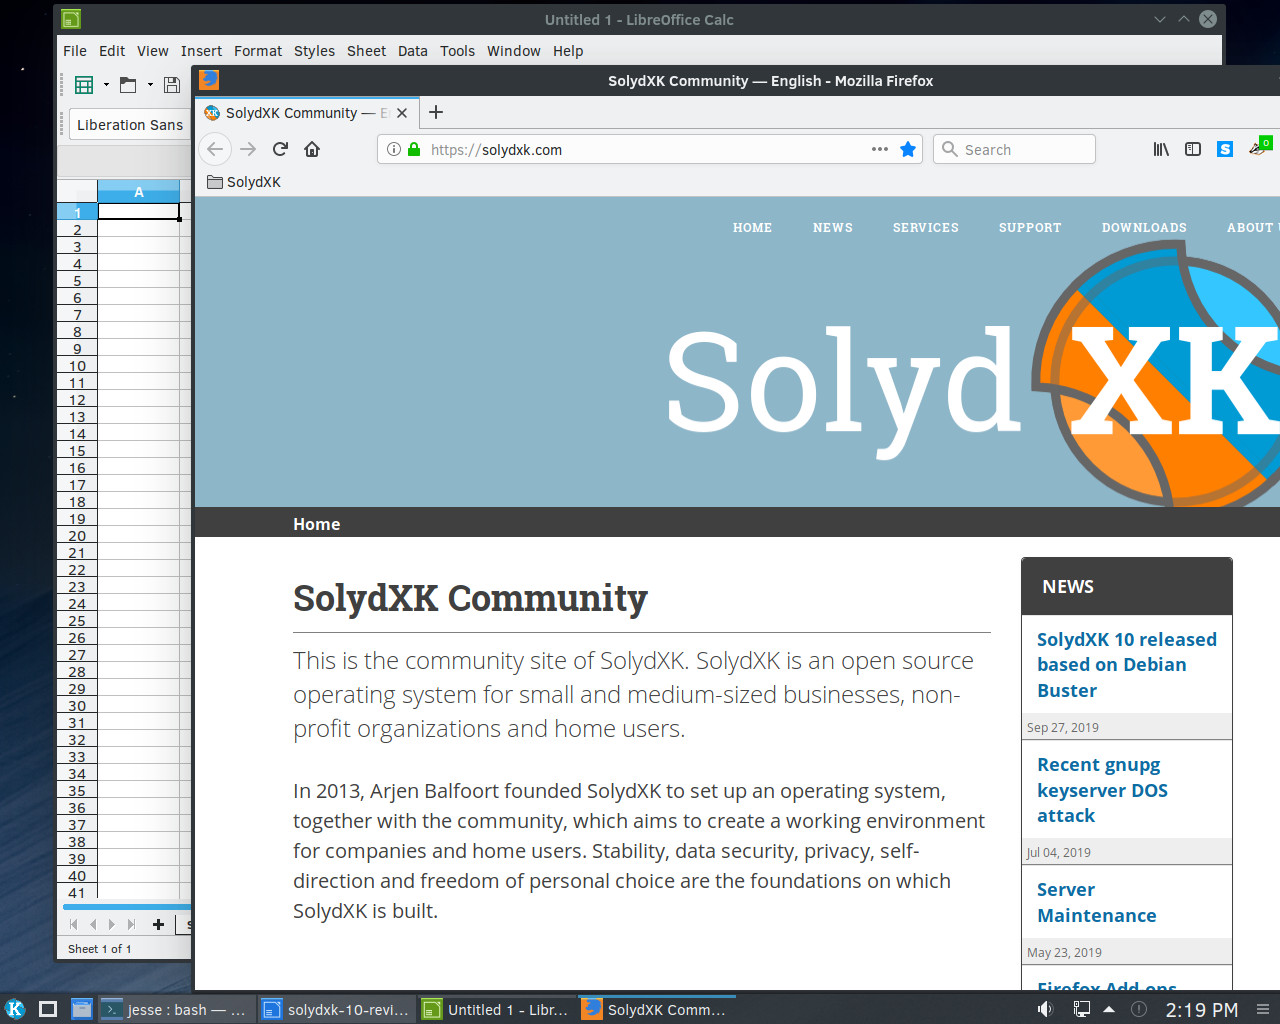Screen dimensions: 1280x1024
Task: Open page actions three-dot menu
Action: pos(880,149)
